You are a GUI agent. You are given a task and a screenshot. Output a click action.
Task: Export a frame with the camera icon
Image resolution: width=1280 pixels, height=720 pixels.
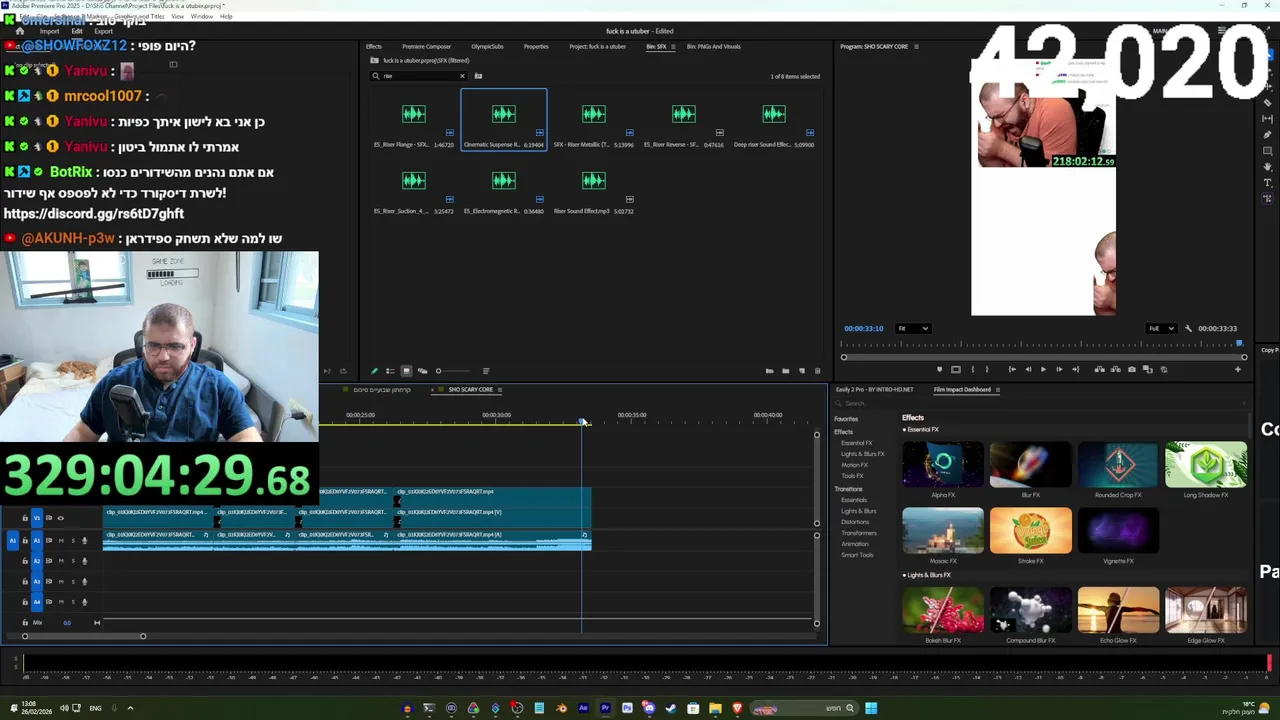coord(1131,369)
